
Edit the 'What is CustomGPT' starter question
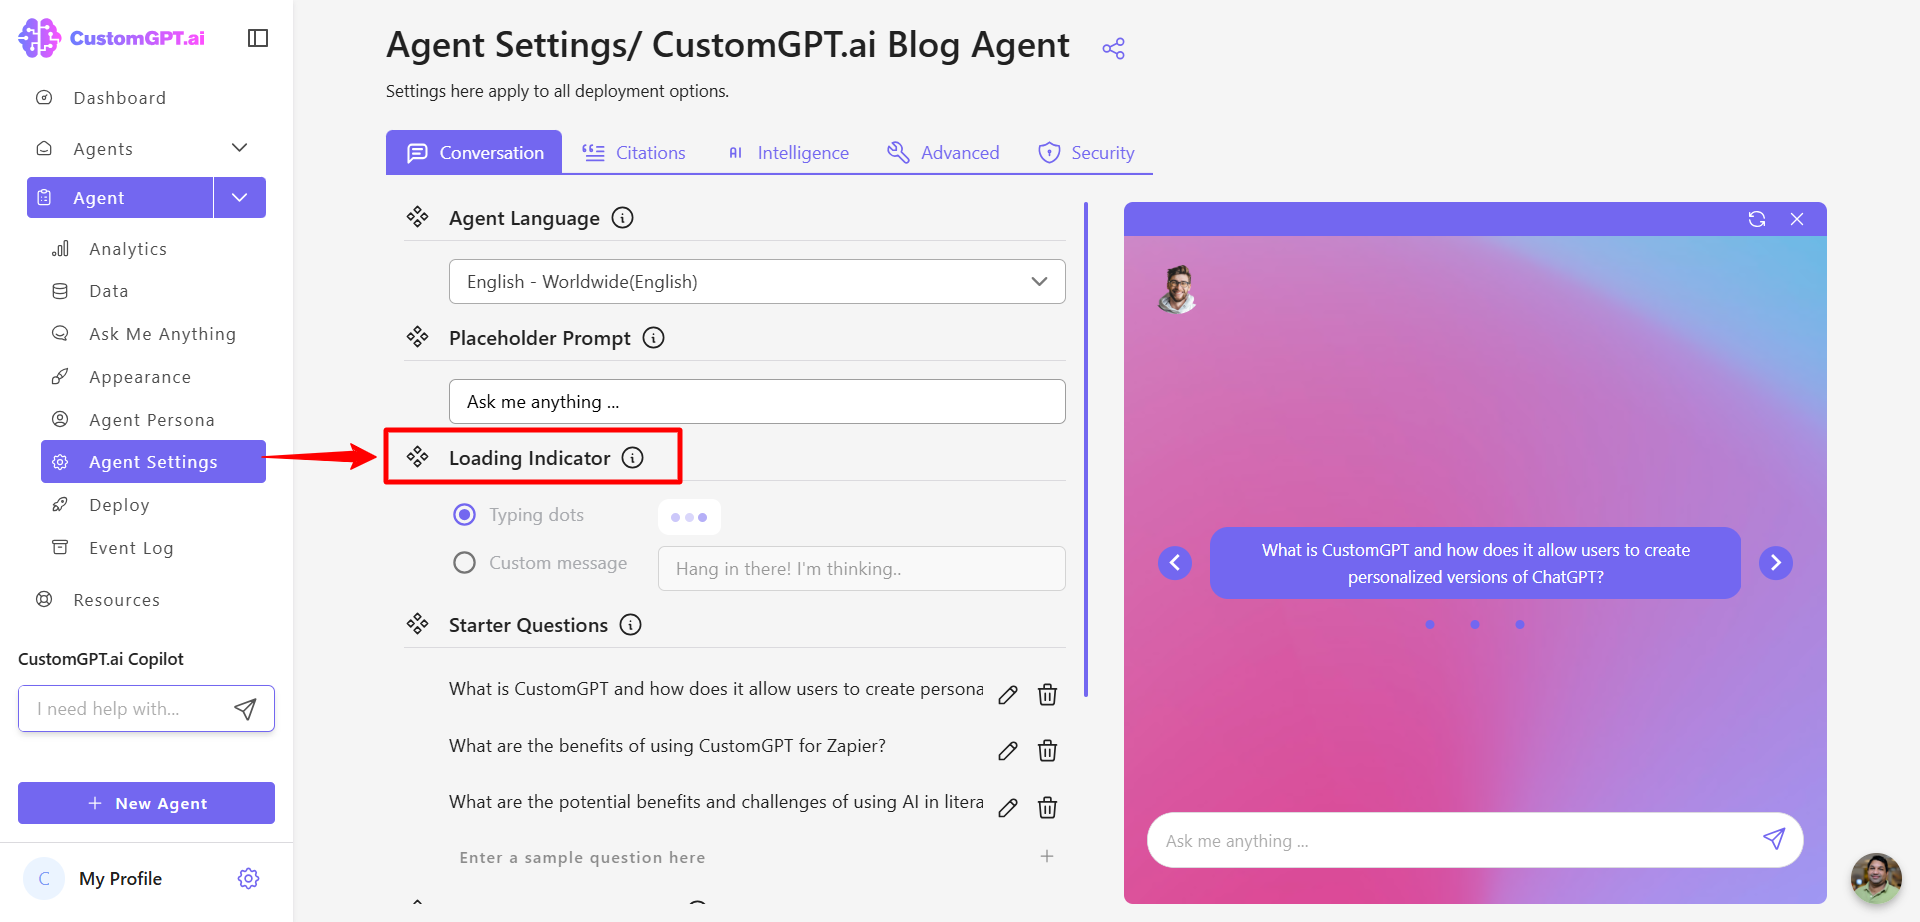coord(1008,695)
